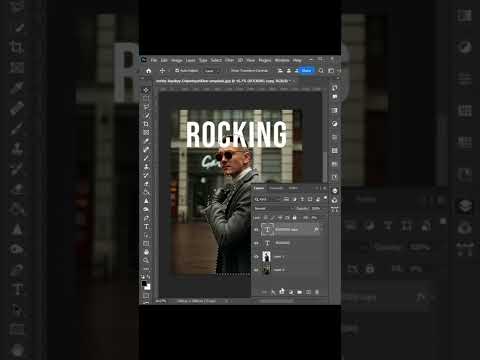Screen dimensions: 480x360
Task: Switch to the Paths tab
Action: coord(293,188)
